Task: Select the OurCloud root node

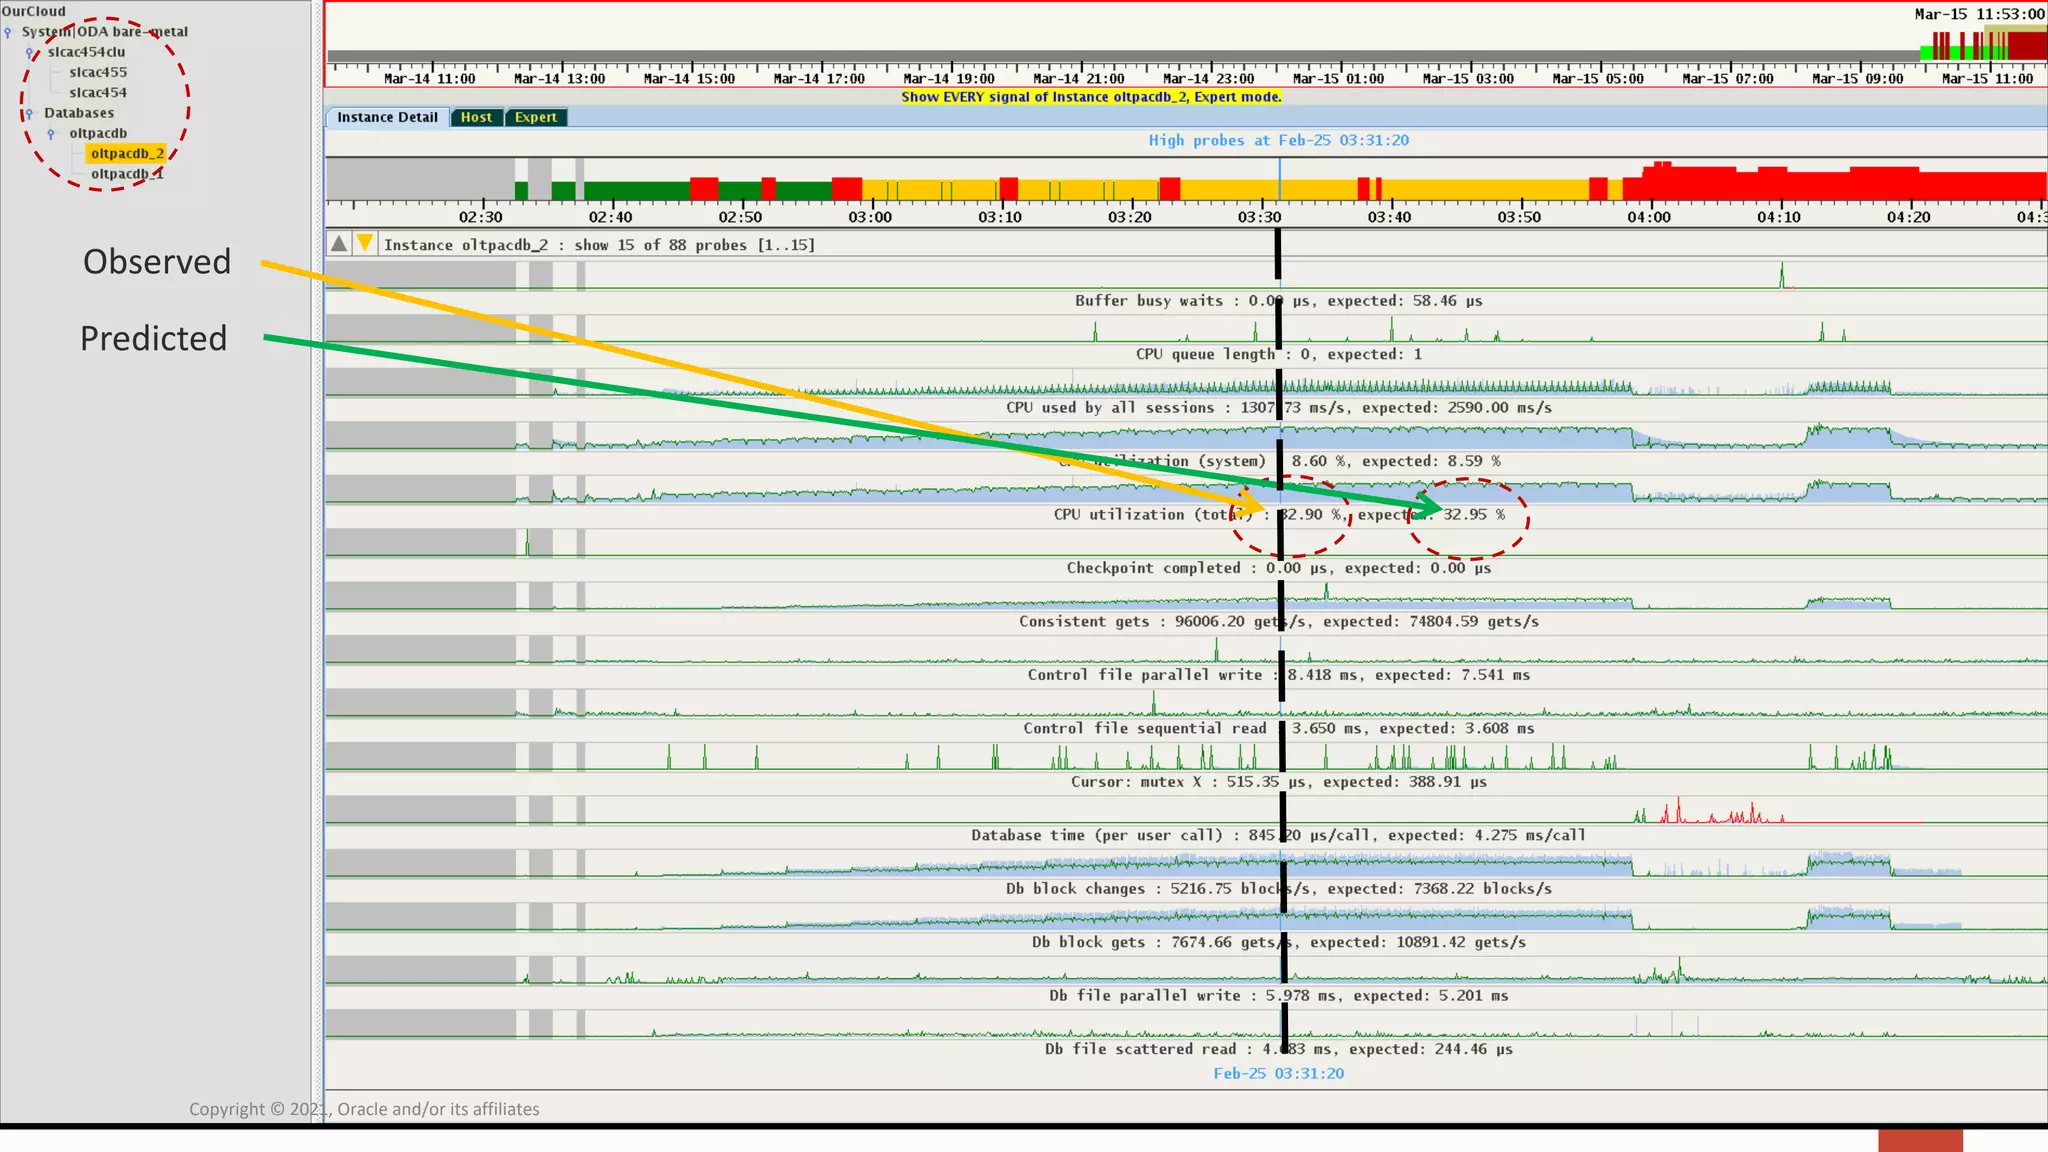Action: point(34,11)
